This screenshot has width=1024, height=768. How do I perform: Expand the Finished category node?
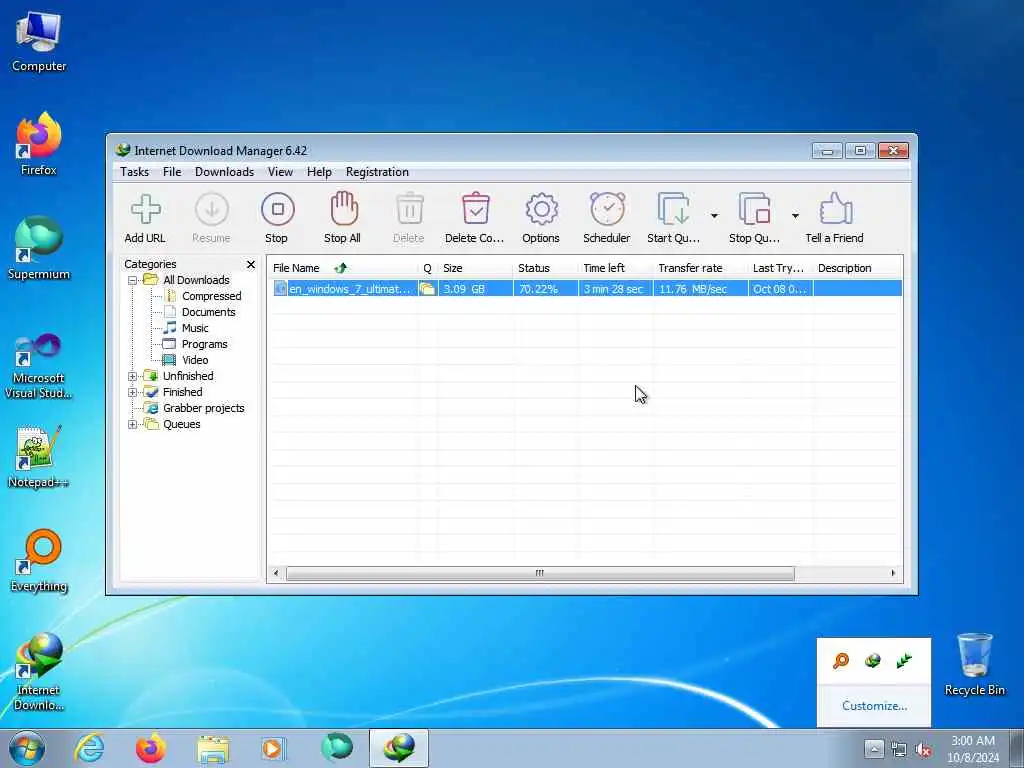click(x=133, y=392)
